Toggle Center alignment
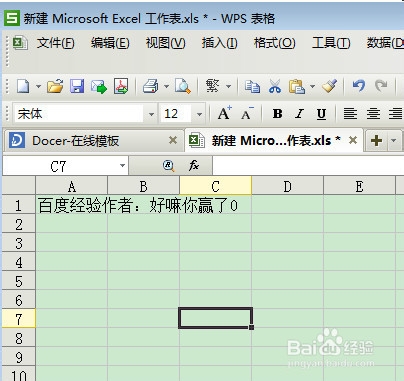 click(373, 114)
